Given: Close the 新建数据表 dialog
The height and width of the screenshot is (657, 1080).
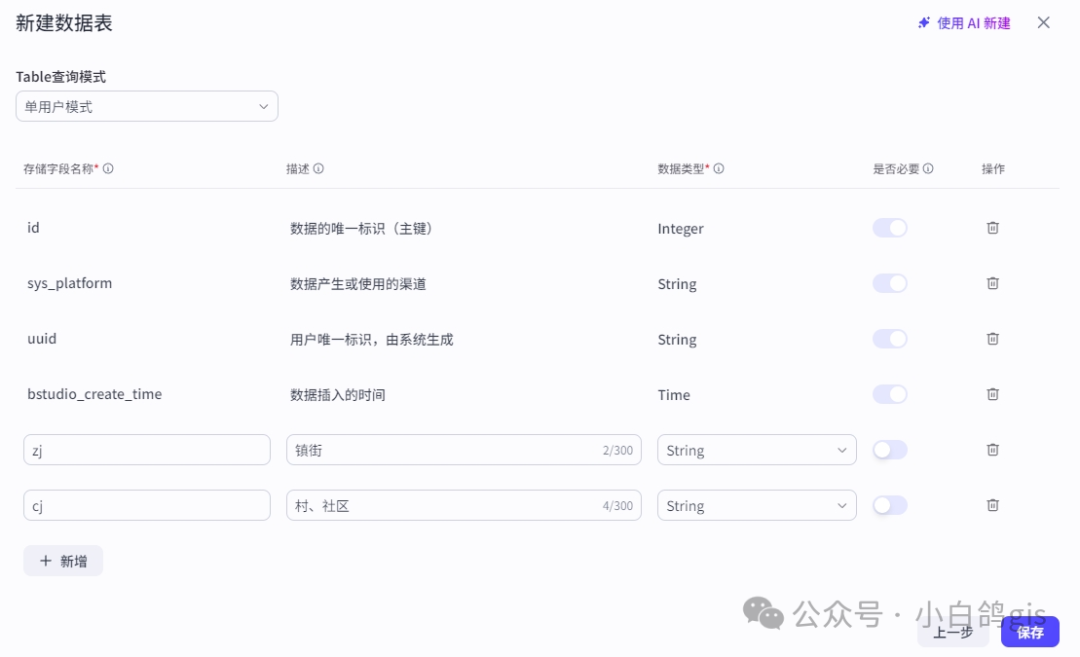Looking at the screenshot, I should tap(1043, 23).
